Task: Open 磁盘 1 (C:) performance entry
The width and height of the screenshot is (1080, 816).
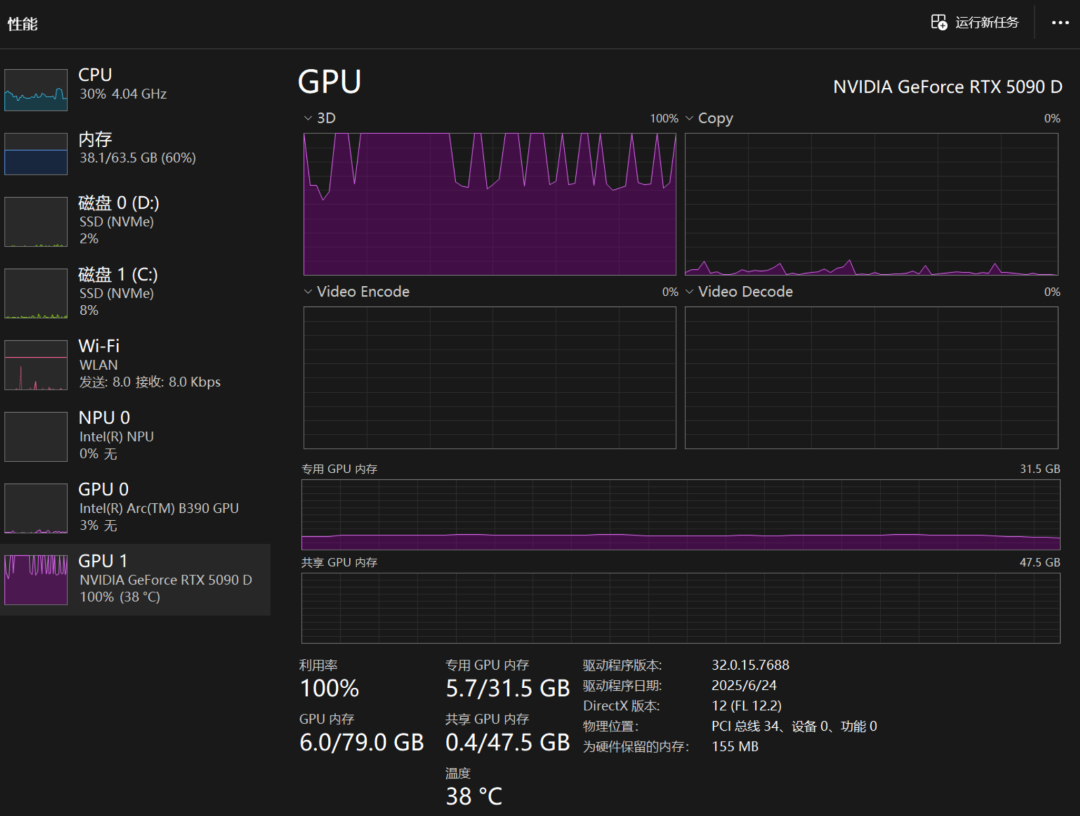Action: (x=136, y=293)
